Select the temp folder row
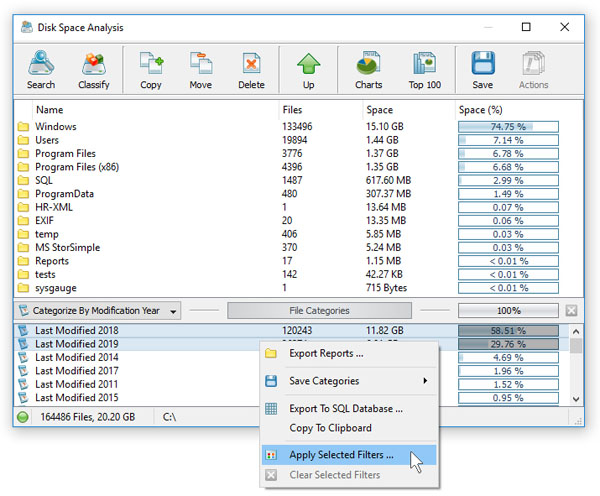 (x=298, y=234)
